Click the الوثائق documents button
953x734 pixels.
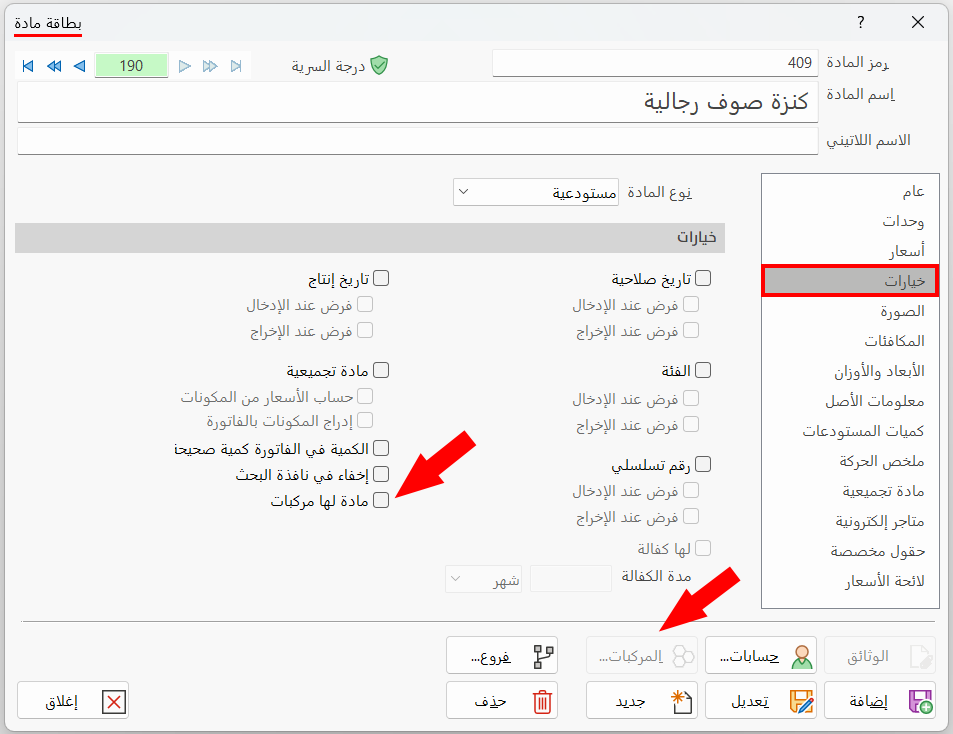[x=879, y=656]
